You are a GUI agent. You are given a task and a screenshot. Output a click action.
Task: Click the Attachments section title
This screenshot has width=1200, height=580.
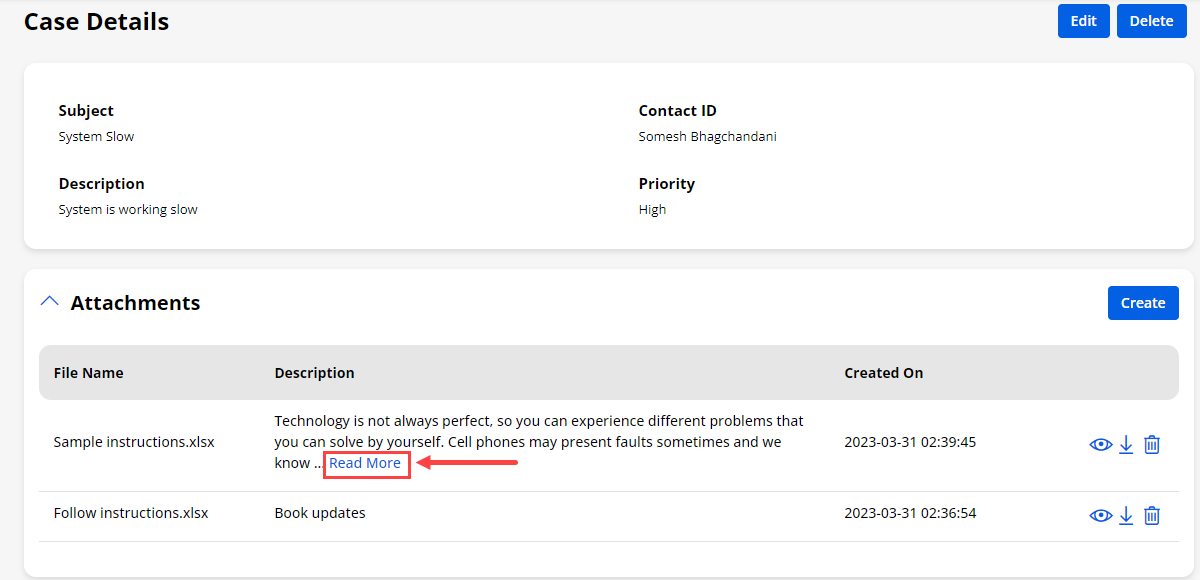135,303
